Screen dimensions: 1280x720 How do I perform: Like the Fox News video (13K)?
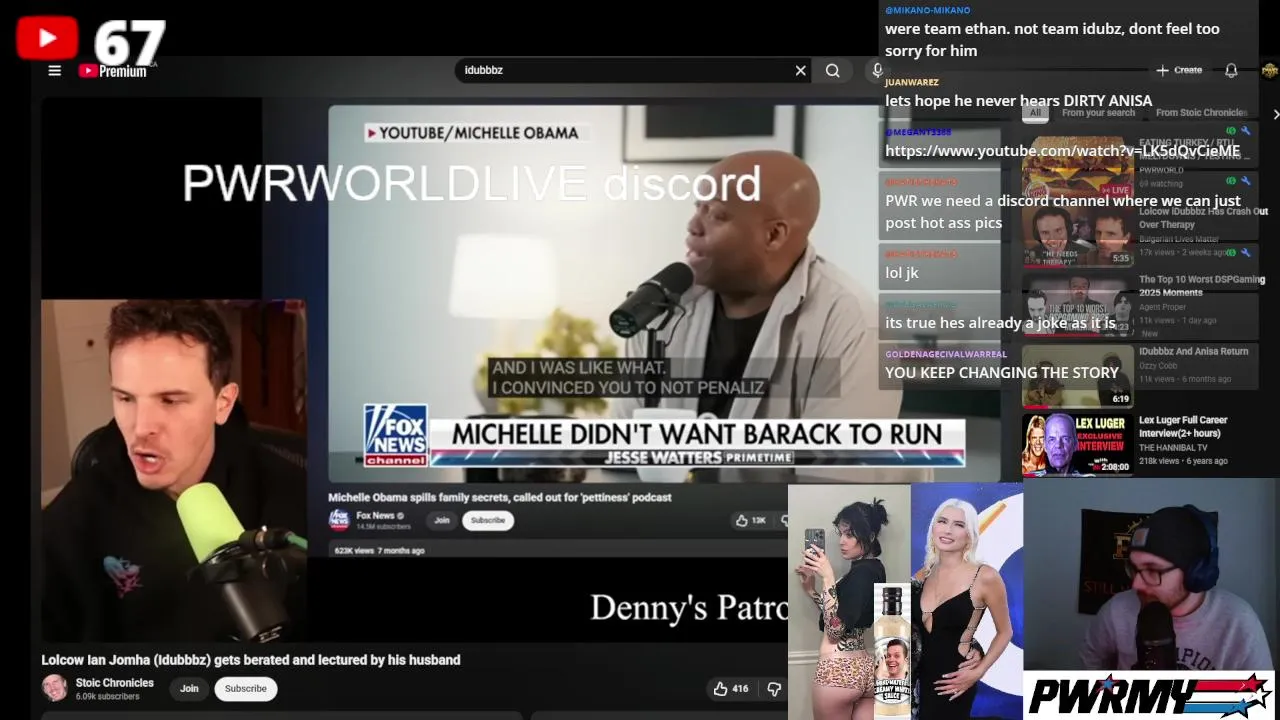tap(751, 520)
